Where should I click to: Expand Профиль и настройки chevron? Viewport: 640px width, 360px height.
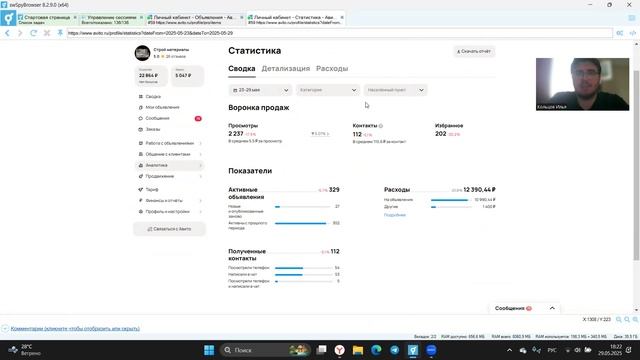point(200,212)
